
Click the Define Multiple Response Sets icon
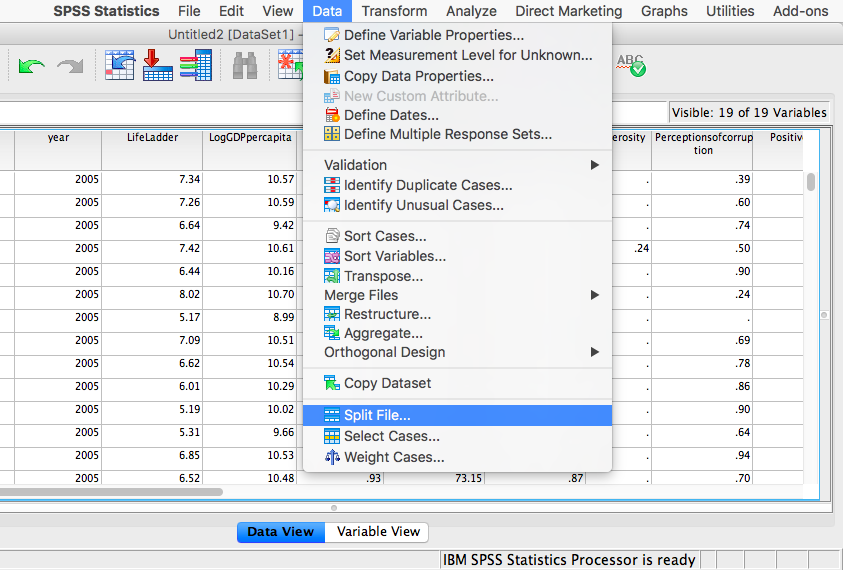pos(332,134)
